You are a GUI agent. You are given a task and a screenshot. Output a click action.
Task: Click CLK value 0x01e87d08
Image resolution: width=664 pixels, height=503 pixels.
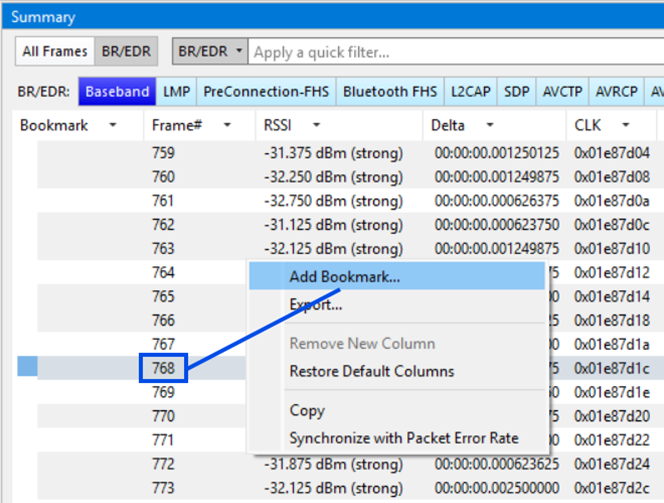(612, 177)
